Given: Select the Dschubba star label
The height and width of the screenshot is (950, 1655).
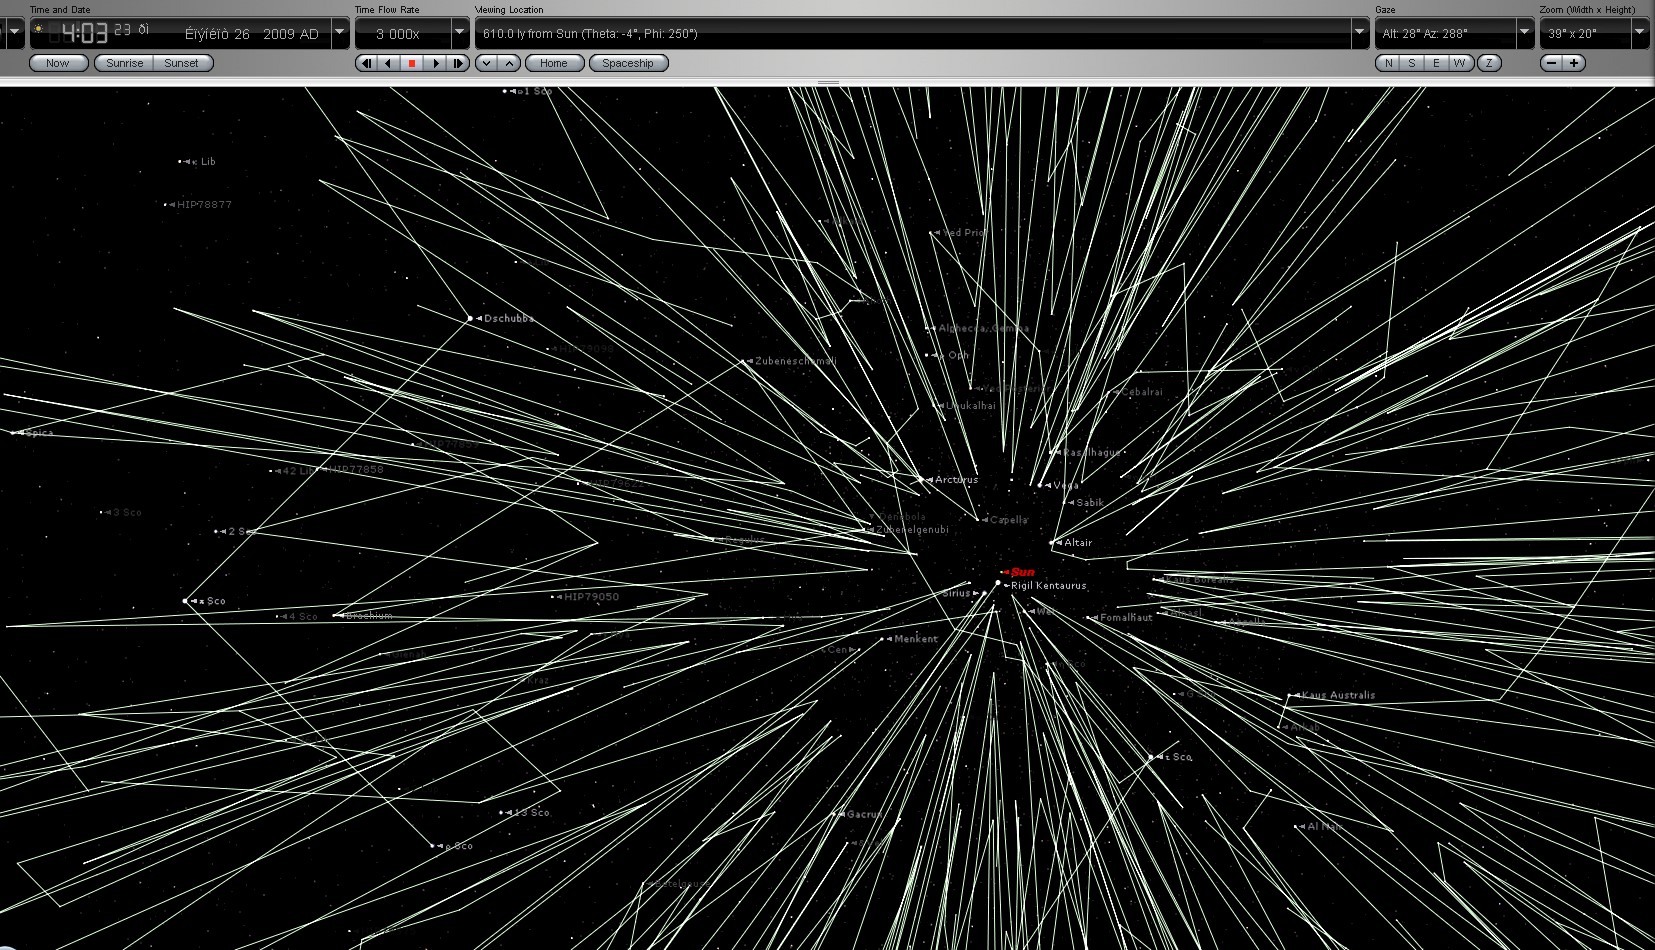Looking at the screenshot, I should click(509, 319).
